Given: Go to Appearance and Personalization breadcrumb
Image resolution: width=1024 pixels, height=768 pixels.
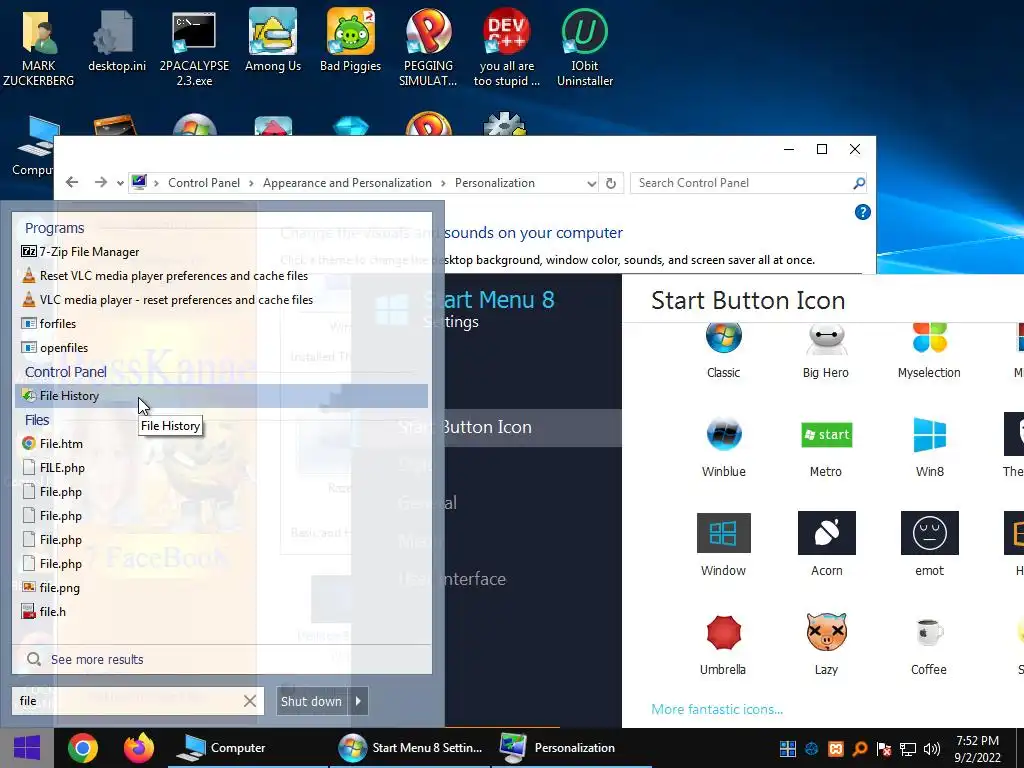Looking at the screenshot, I should pyautogui.click(x=347, y=184).
